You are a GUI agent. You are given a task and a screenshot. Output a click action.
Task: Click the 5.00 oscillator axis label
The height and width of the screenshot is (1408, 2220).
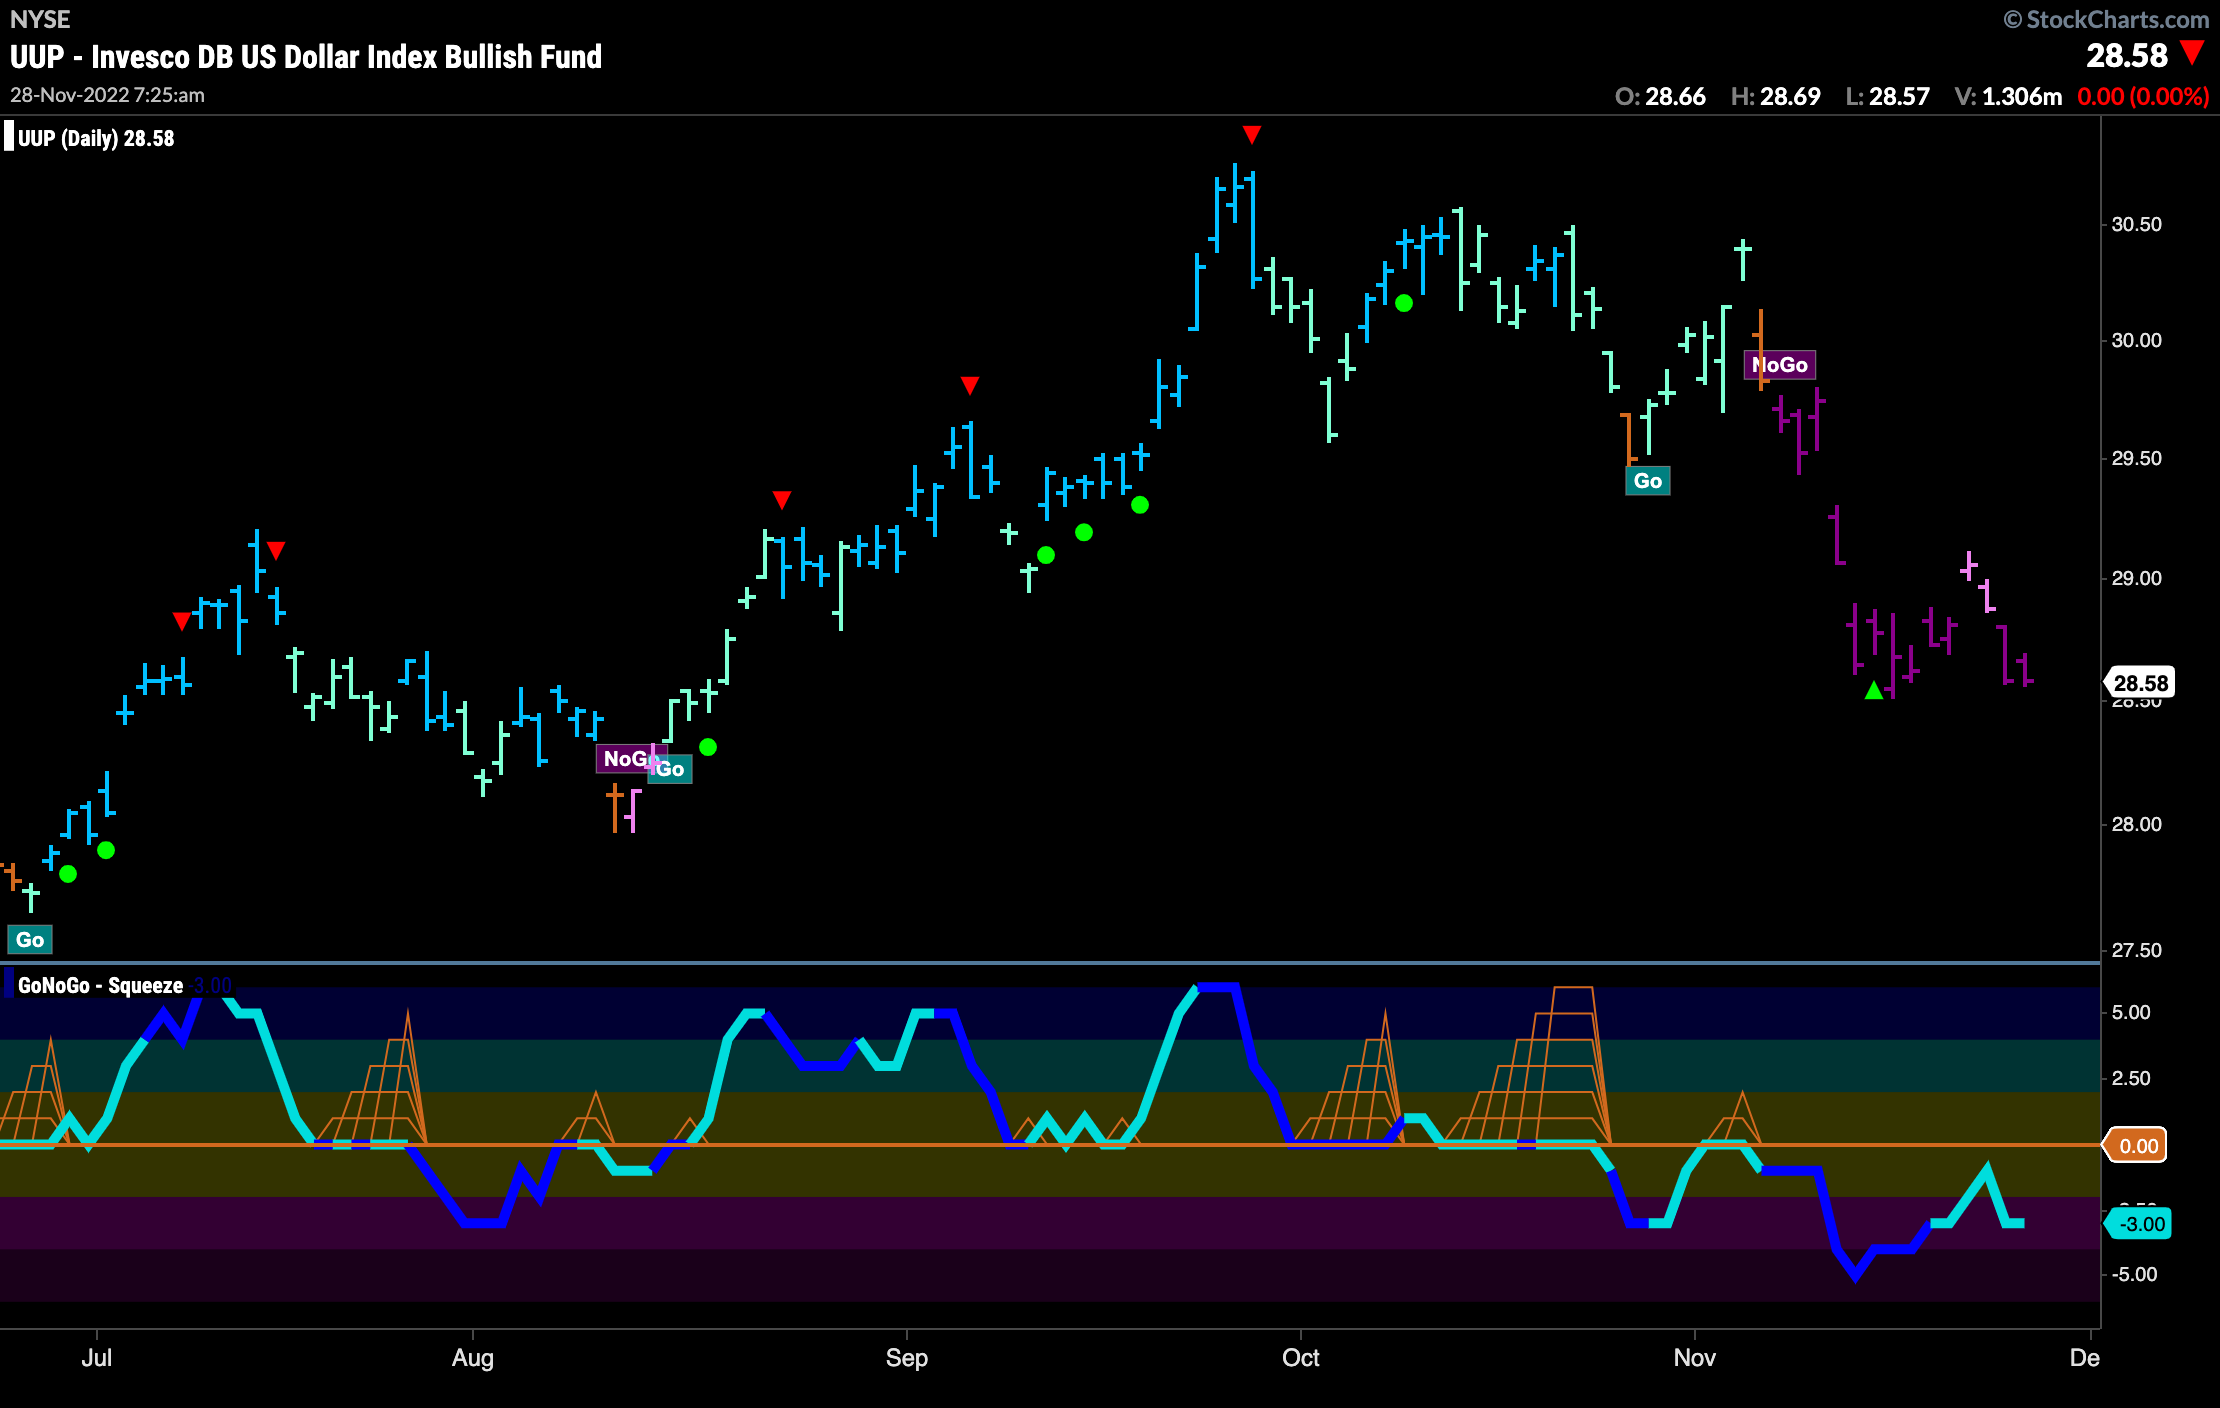click(2131, 1012)
